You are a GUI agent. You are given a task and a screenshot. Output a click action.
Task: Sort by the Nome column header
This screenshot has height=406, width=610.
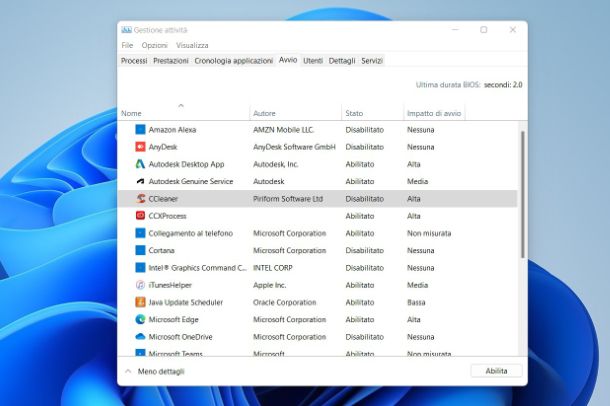[x=184, y=112]
